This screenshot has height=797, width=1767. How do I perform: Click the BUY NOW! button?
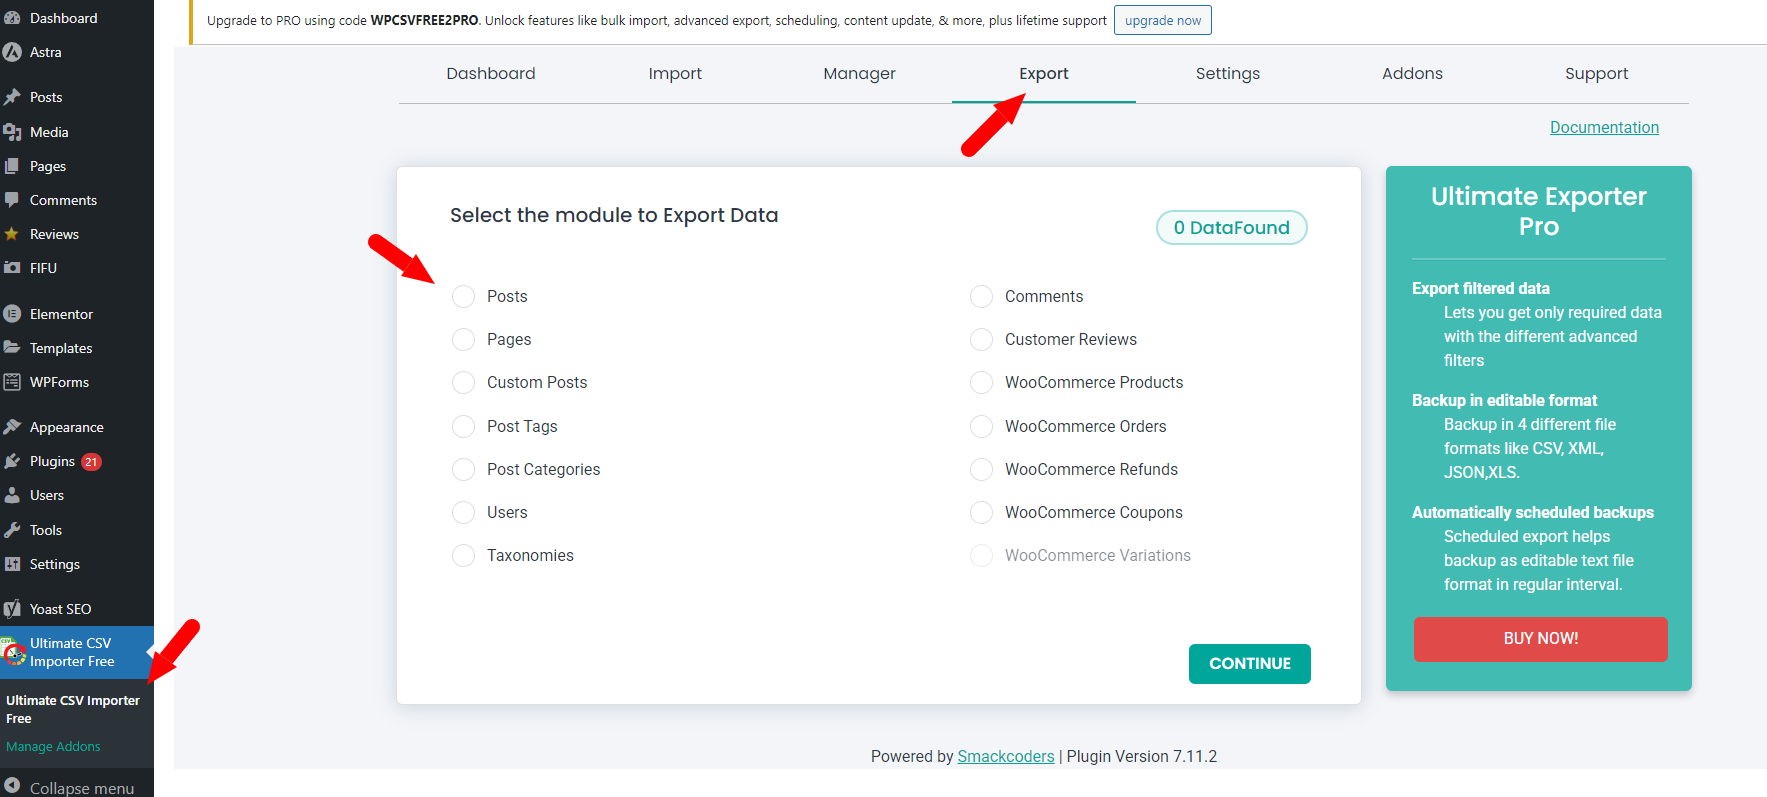click(1540, 638)
